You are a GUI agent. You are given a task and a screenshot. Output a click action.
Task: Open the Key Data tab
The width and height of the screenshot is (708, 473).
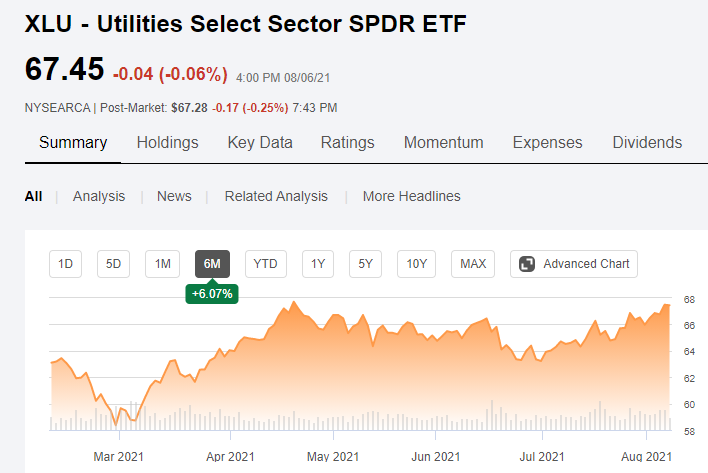coord(260,143)
